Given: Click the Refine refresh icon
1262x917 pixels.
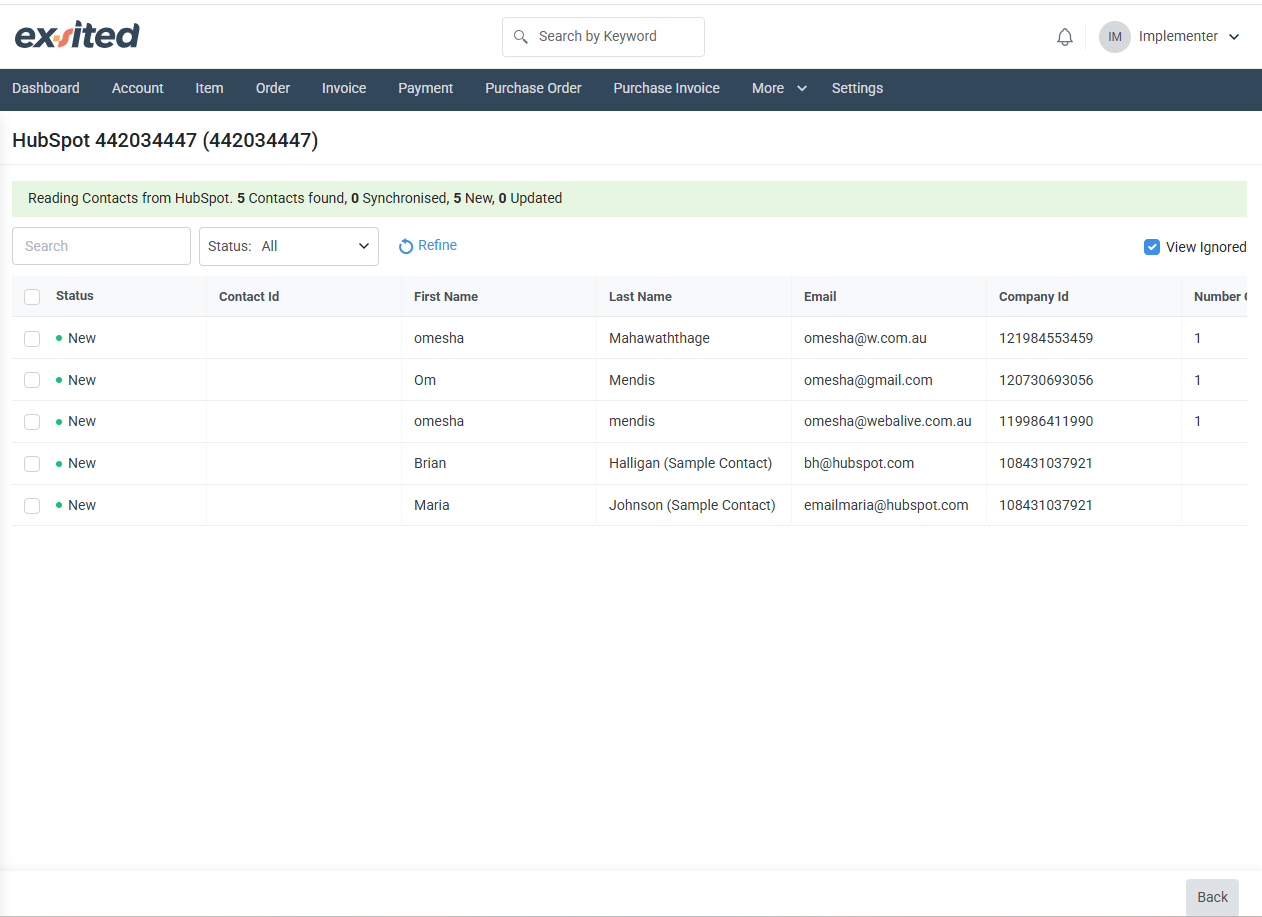Looking at the screenshot, I should [406, 246].
